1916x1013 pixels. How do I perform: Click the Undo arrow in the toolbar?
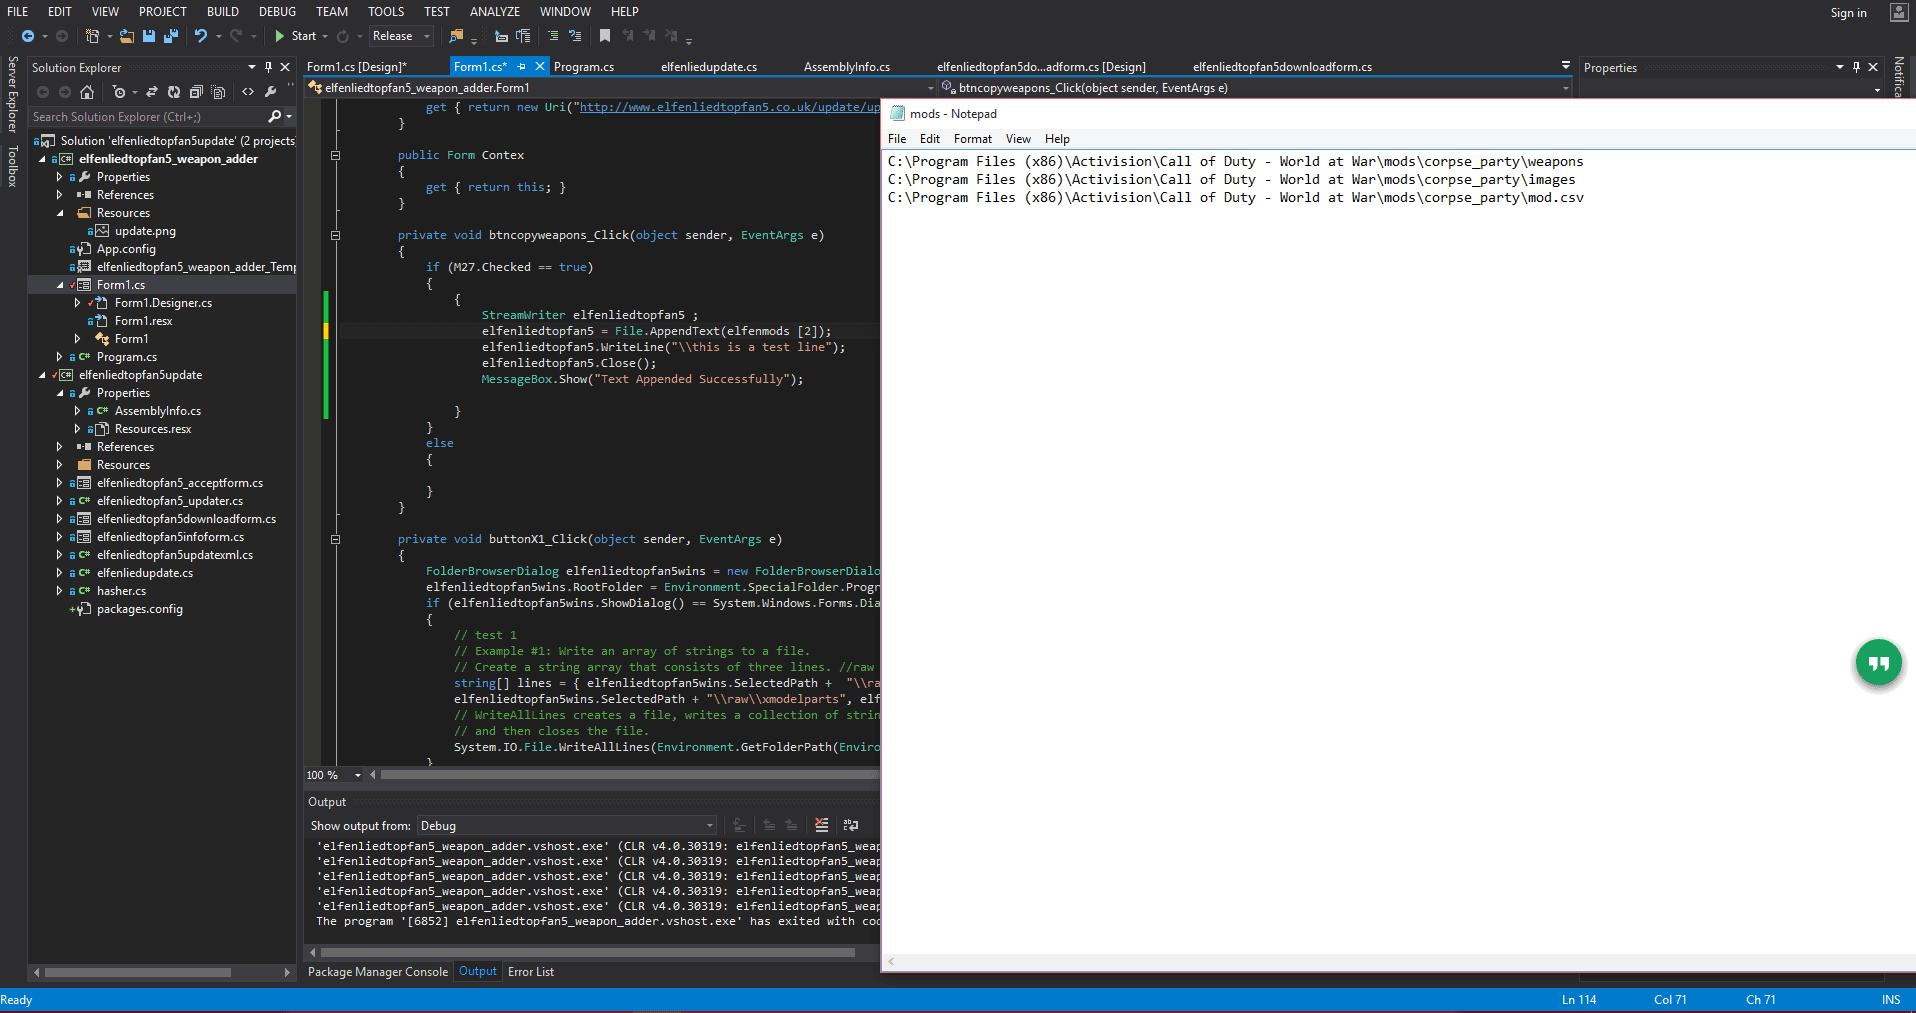tap(201, 36)
